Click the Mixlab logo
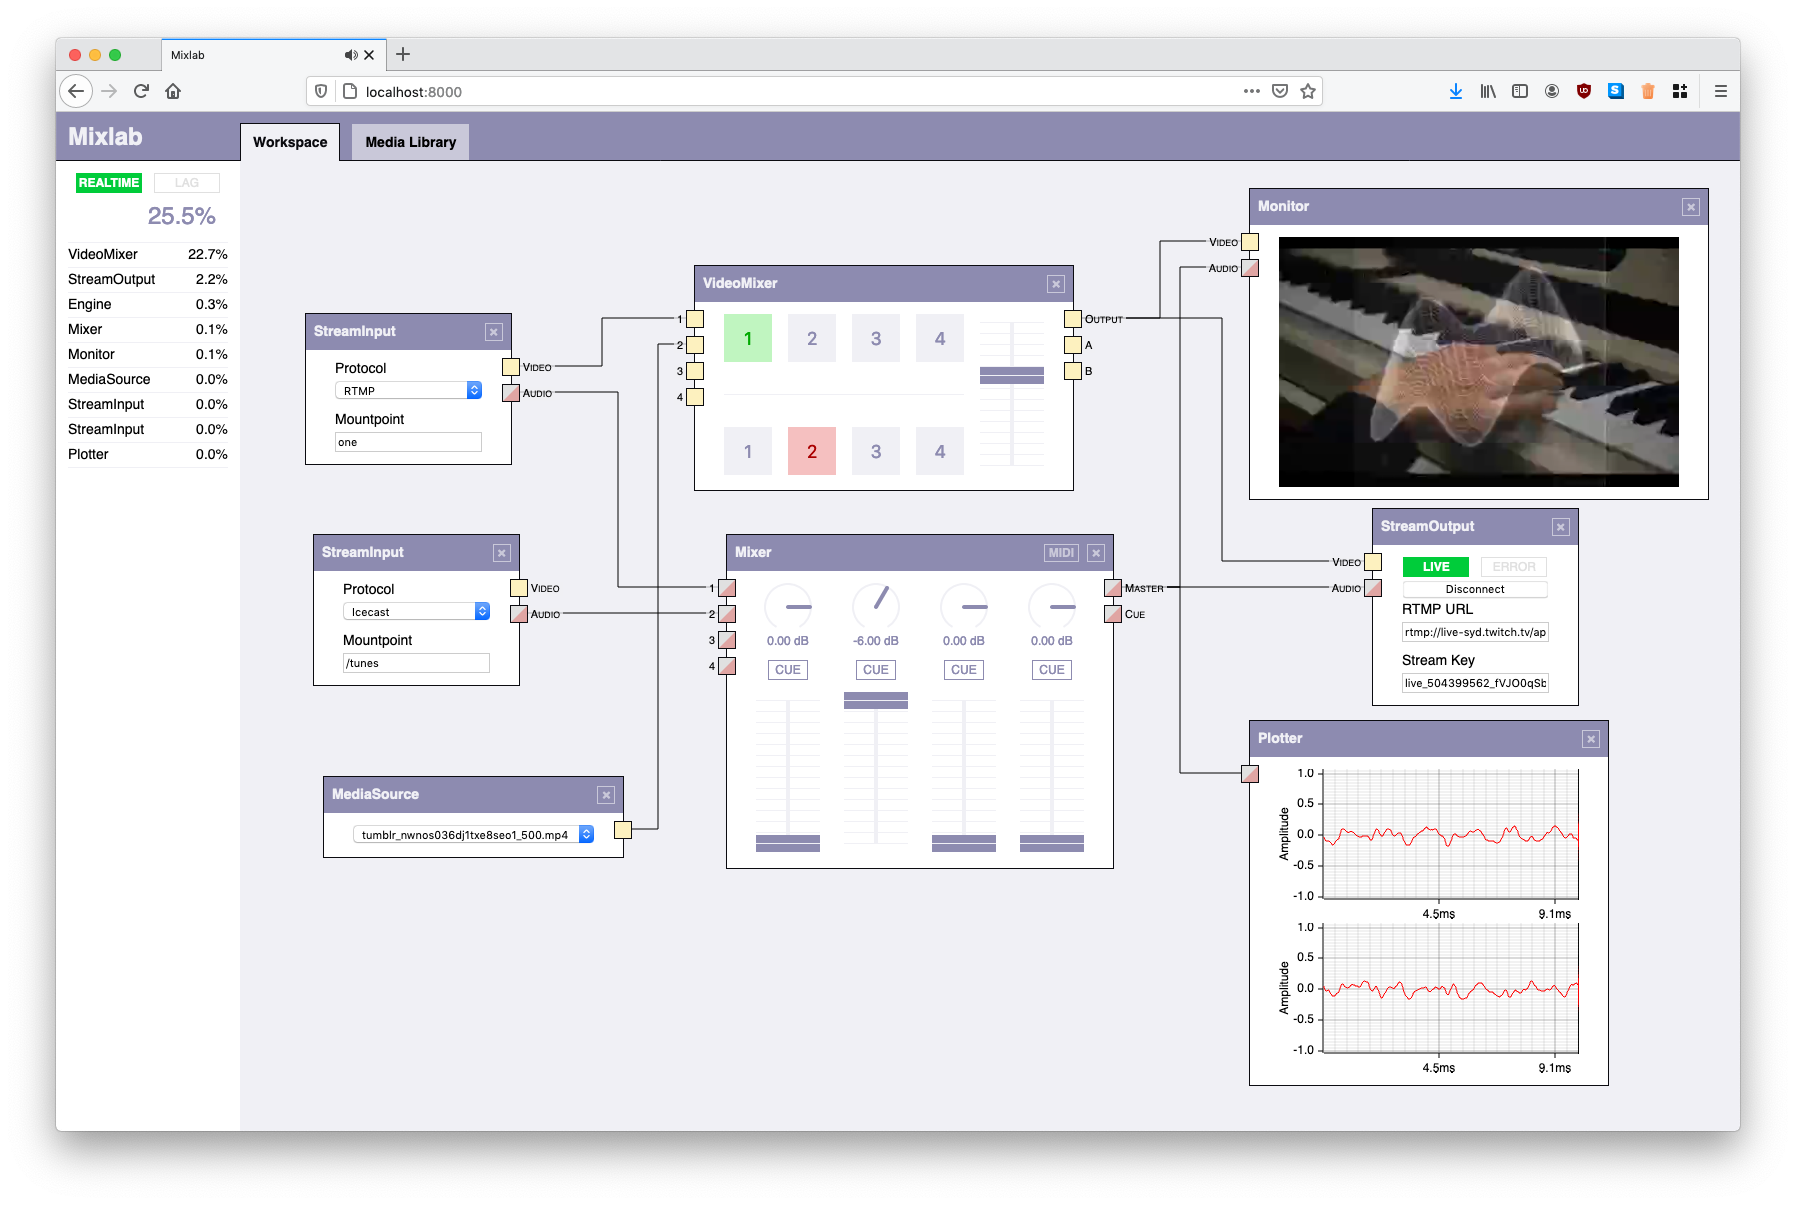 pyautogui.click(x=105, y=137)
